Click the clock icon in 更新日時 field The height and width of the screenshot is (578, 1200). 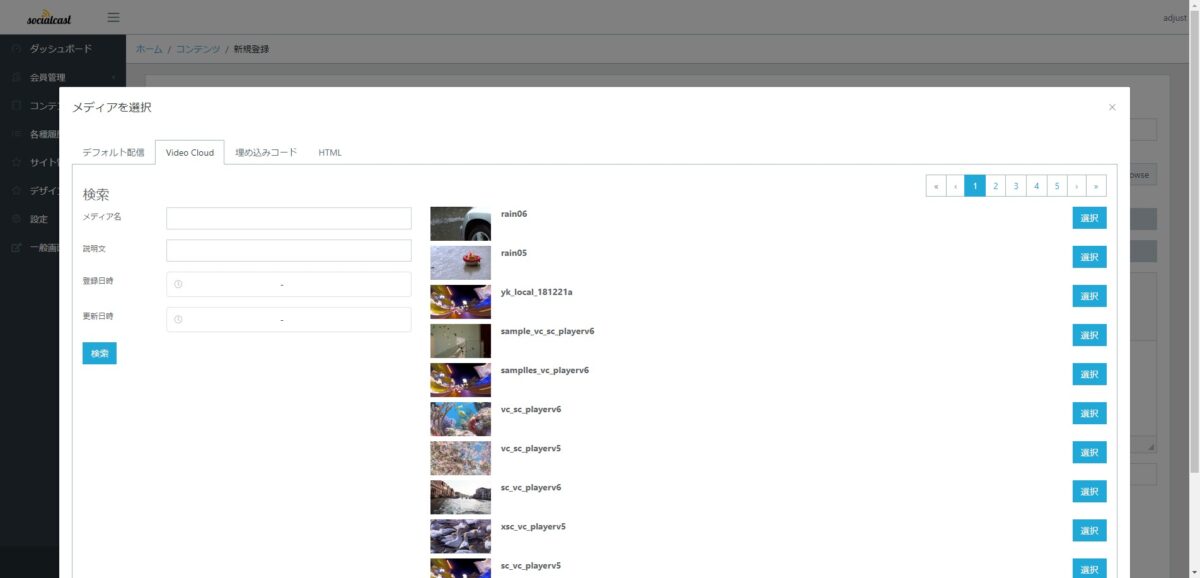coord(178,320)
